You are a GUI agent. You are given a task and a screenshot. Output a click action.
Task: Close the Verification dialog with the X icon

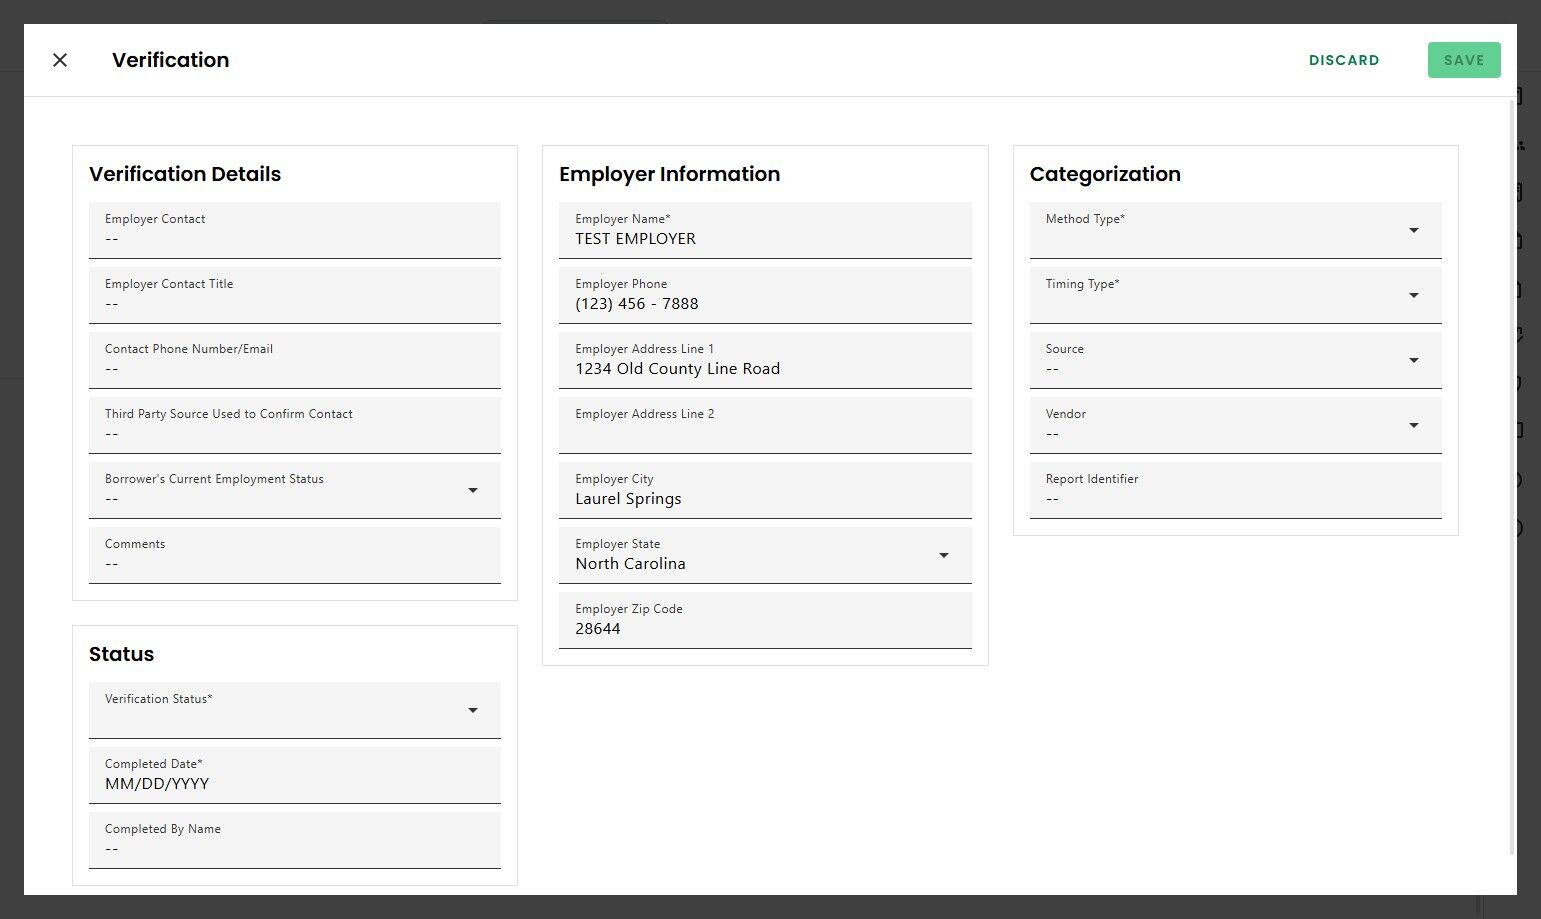pos(60,60)
